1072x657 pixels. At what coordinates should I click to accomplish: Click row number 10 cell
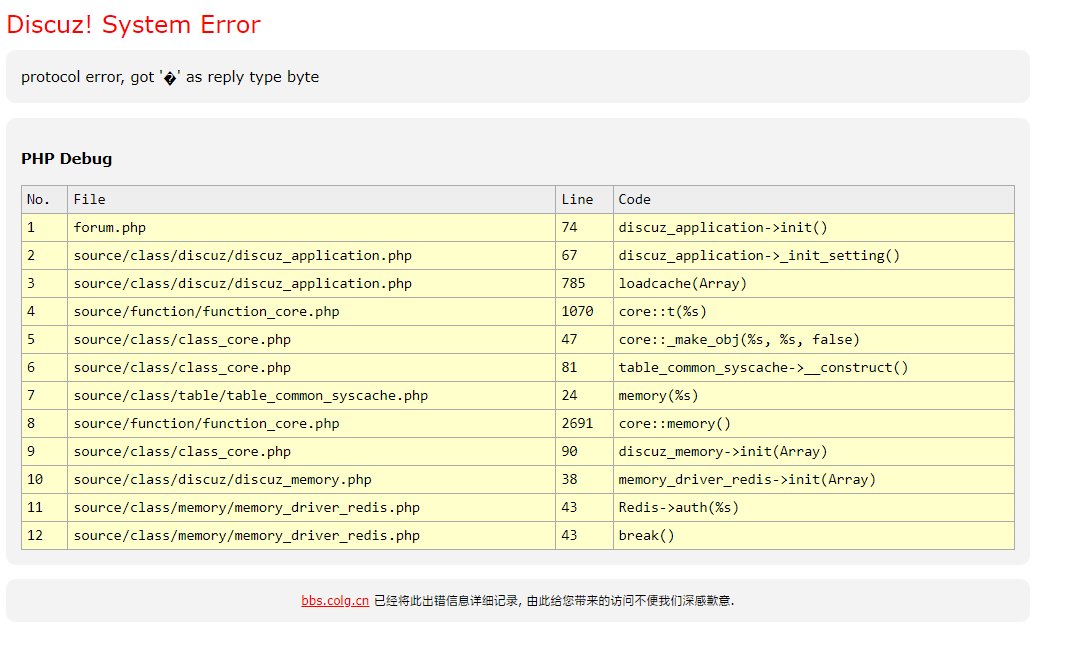coord(44,480)
